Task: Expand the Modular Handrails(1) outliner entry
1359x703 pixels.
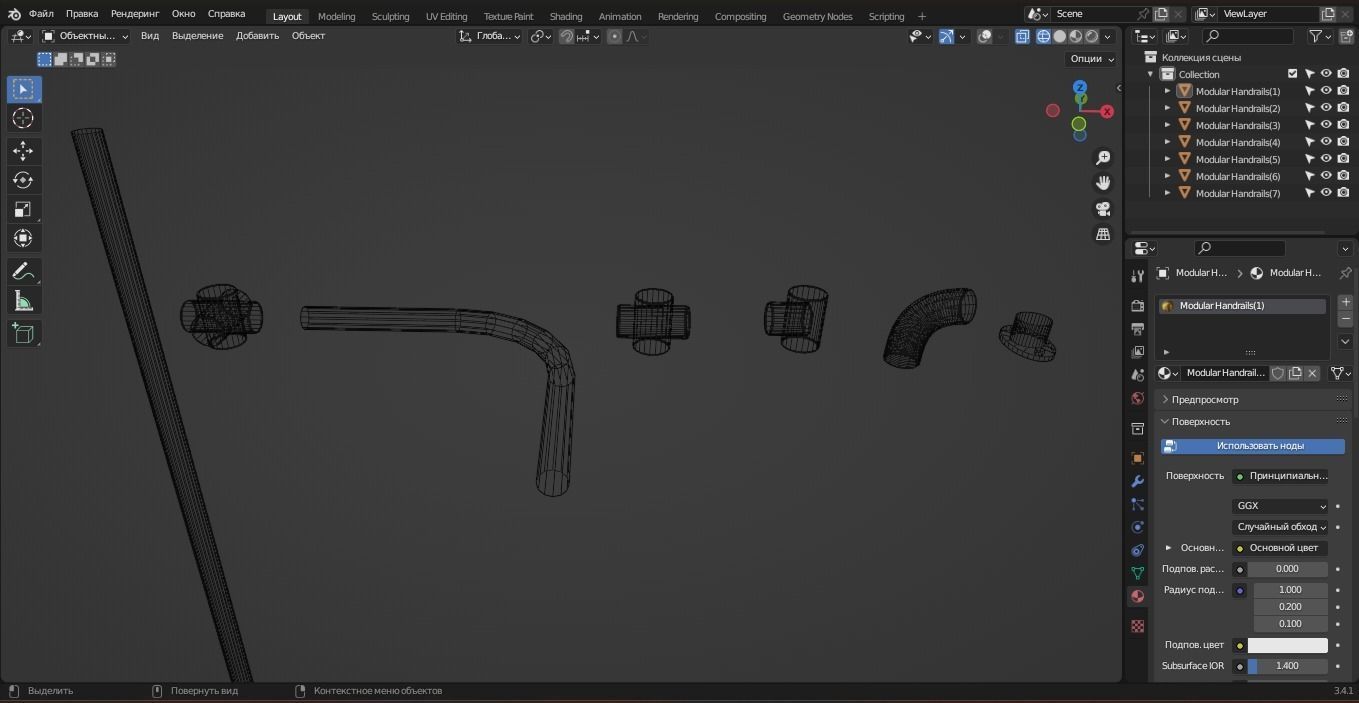Action: [x=1166, y=91]
